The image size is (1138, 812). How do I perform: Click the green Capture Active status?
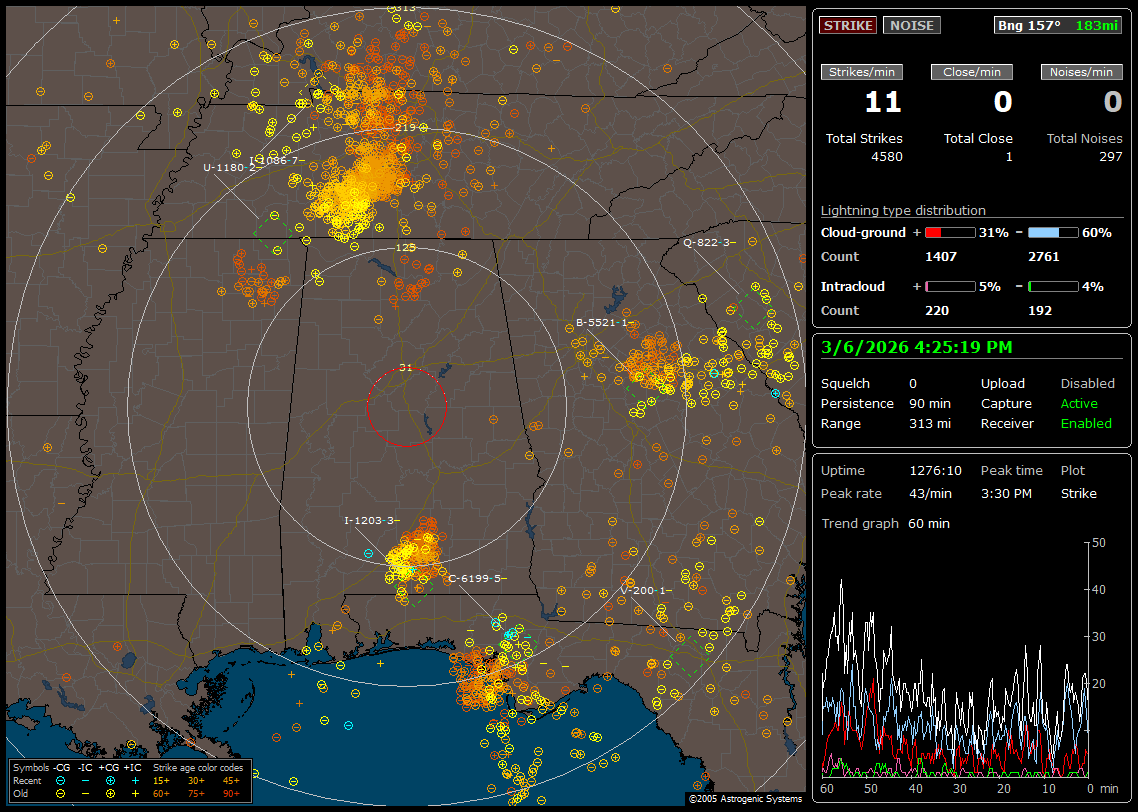tap(1079, 404)
